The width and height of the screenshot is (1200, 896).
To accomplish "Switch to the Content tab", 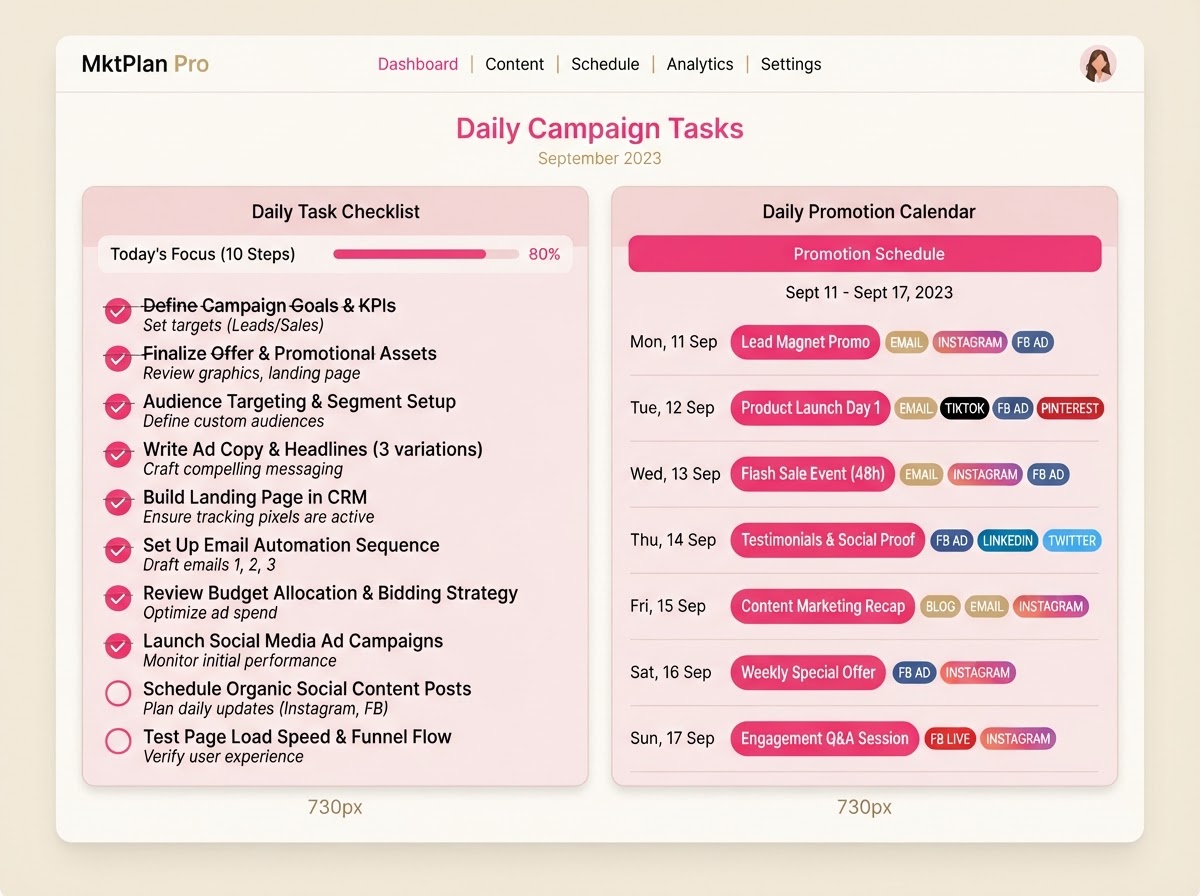I will pyautogui.click(x=515, y=64).
